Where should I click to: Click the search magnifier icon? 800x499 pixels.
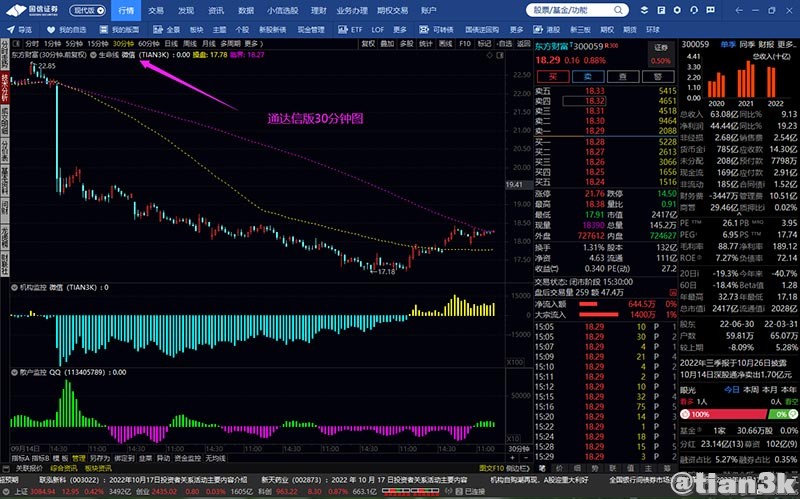618,10
